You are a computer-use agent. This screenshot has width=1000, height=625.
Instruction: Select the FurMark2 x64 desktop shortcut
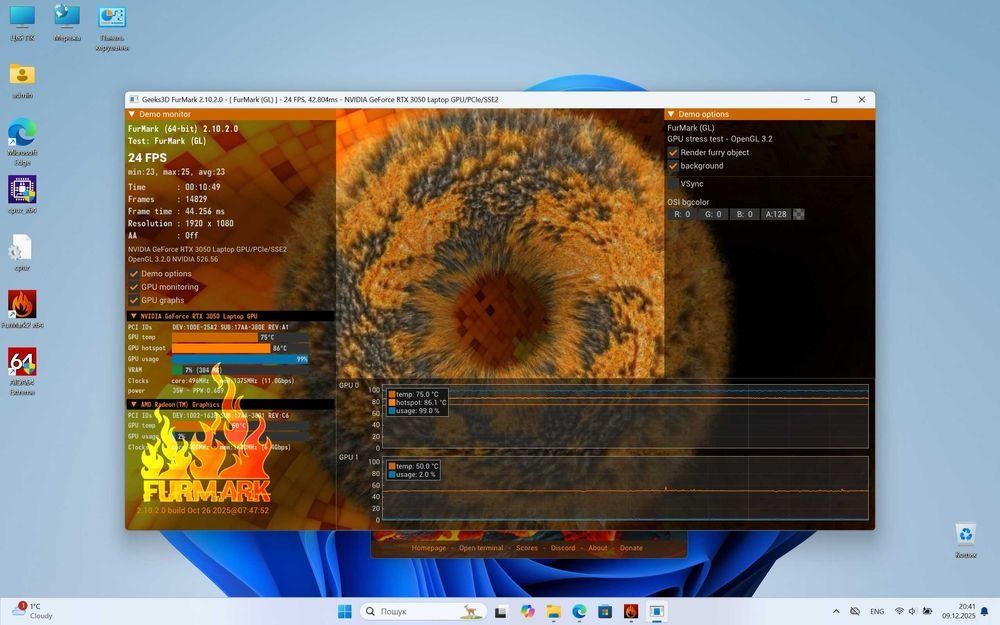tap(22, 309)
